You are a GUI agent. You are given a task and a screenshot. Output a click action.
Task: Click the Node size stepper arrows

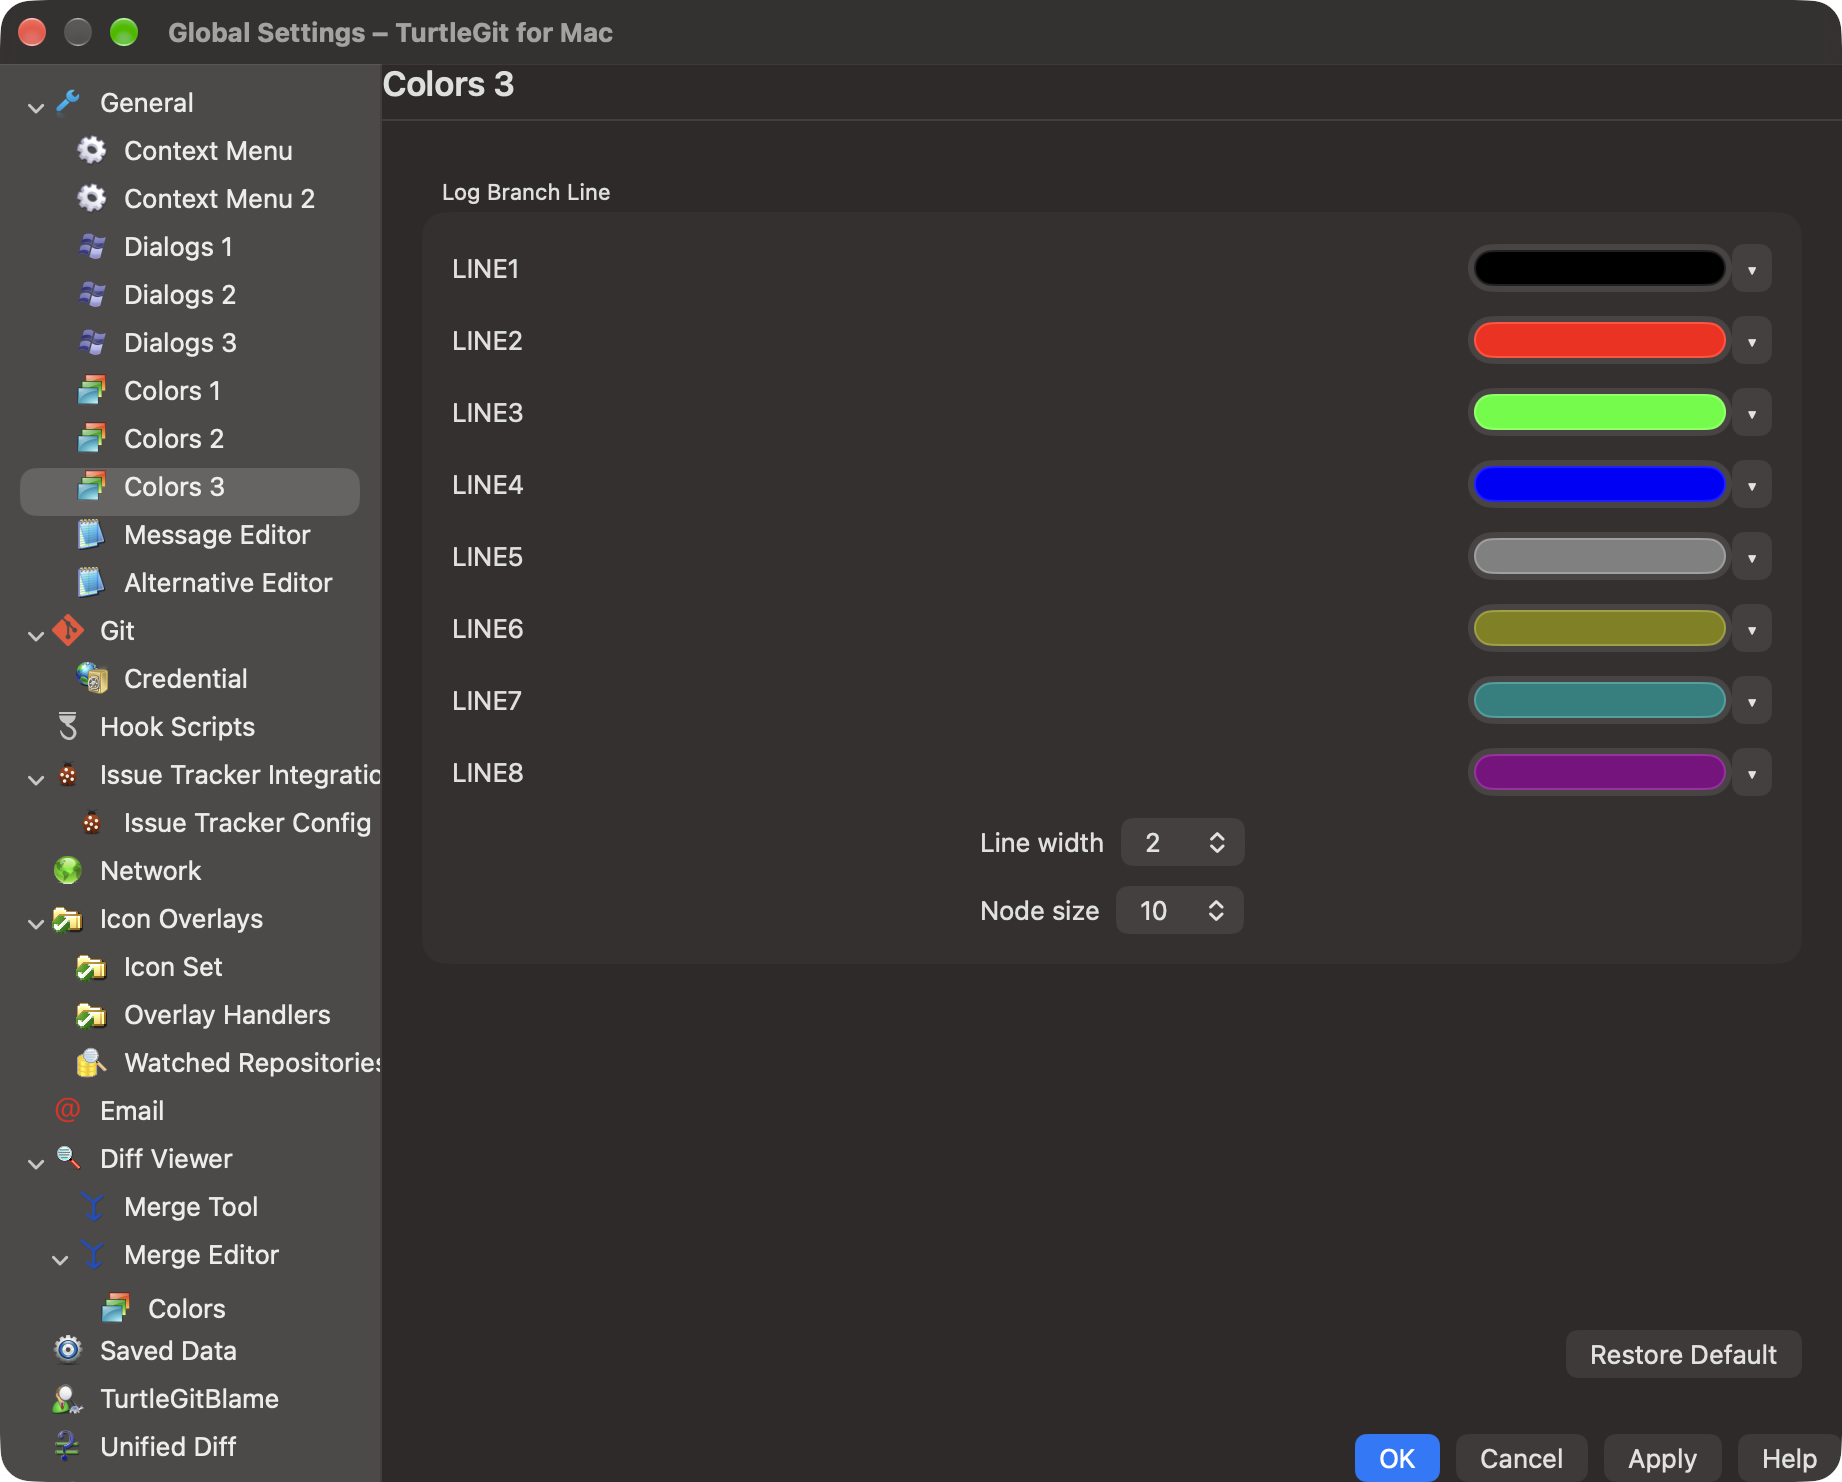(1216, 910)
